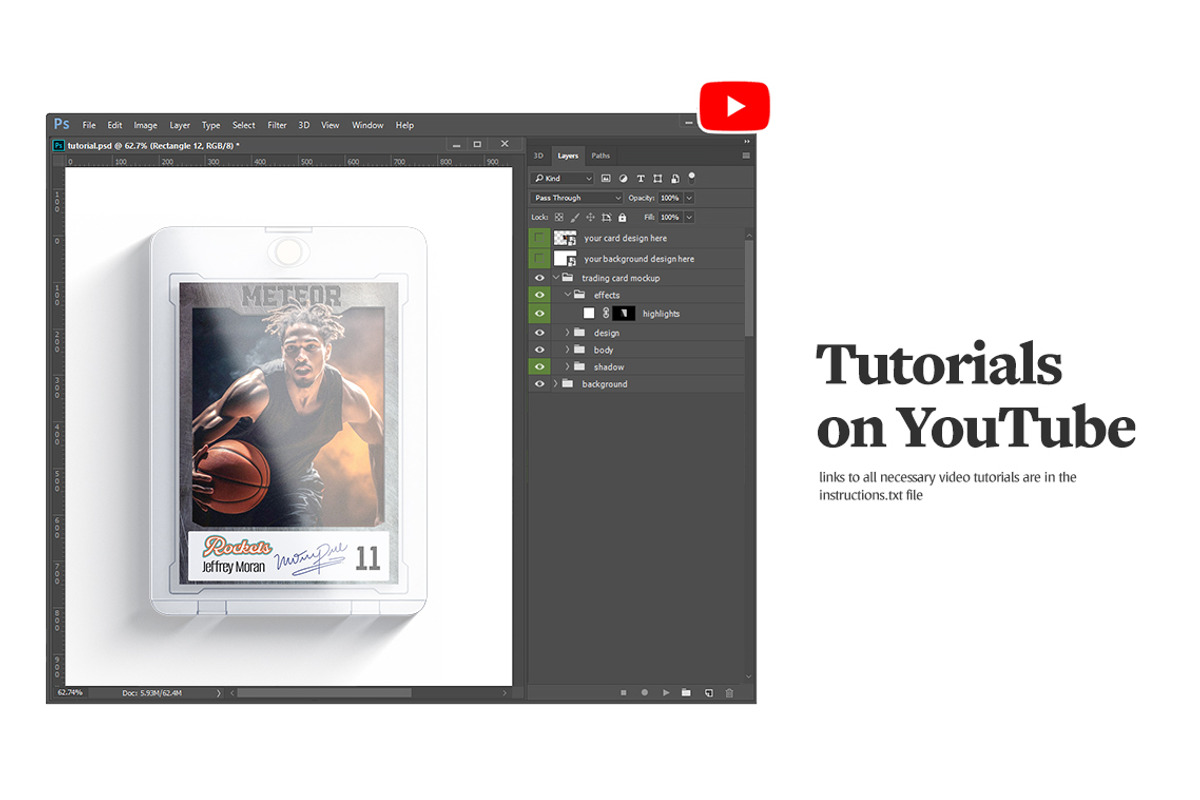Lock transparent pixels in Layers panel
This screenshot has width=1200, height=800.
point(559,217)
